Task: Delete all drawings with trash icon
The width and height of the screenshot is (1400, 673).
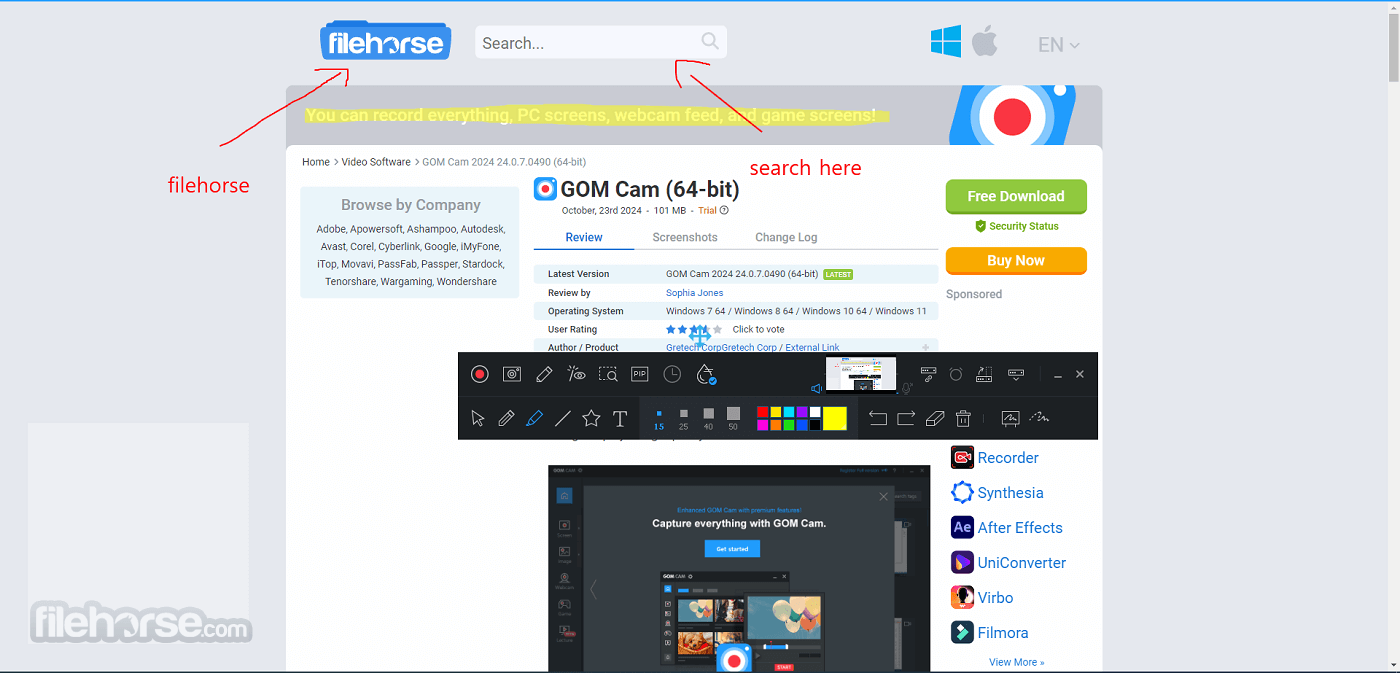Action: [x=963, y=418]
